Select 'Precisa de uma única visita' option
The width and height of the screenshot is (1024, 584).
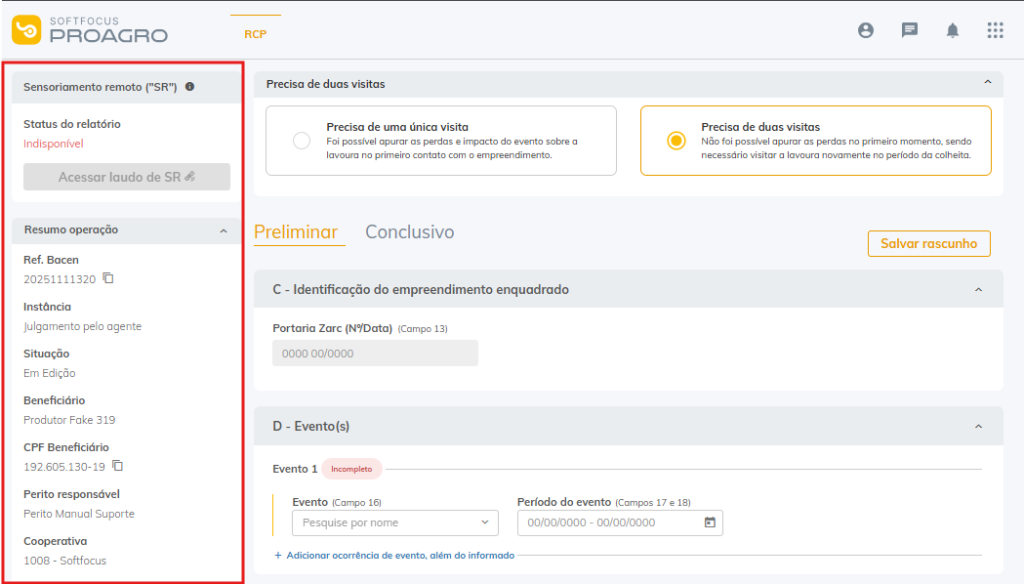302,141
